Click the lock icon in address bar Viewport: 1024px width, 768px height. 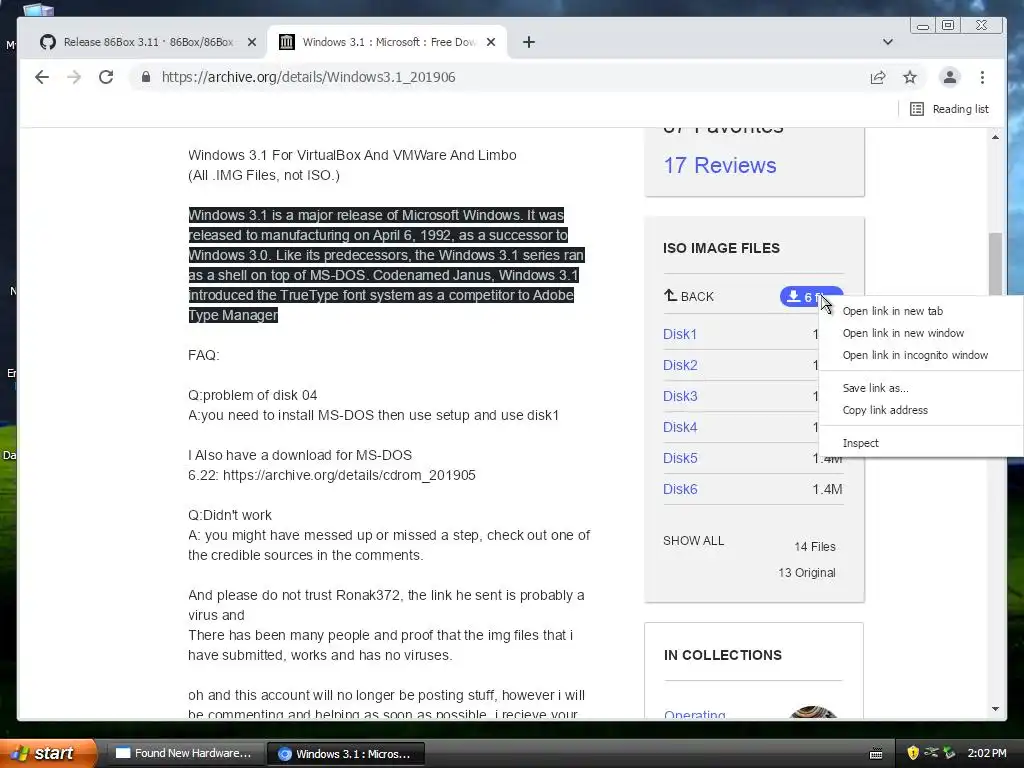click(x=146, y=77)
